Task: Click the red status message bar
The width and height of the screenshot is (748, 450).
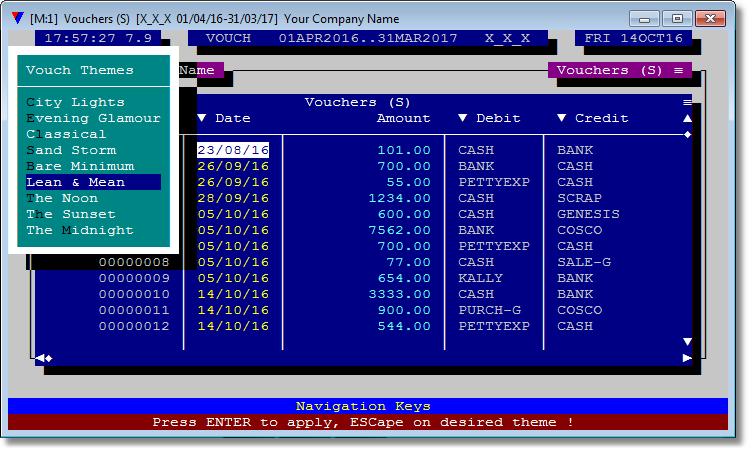Action: (368, 422)
